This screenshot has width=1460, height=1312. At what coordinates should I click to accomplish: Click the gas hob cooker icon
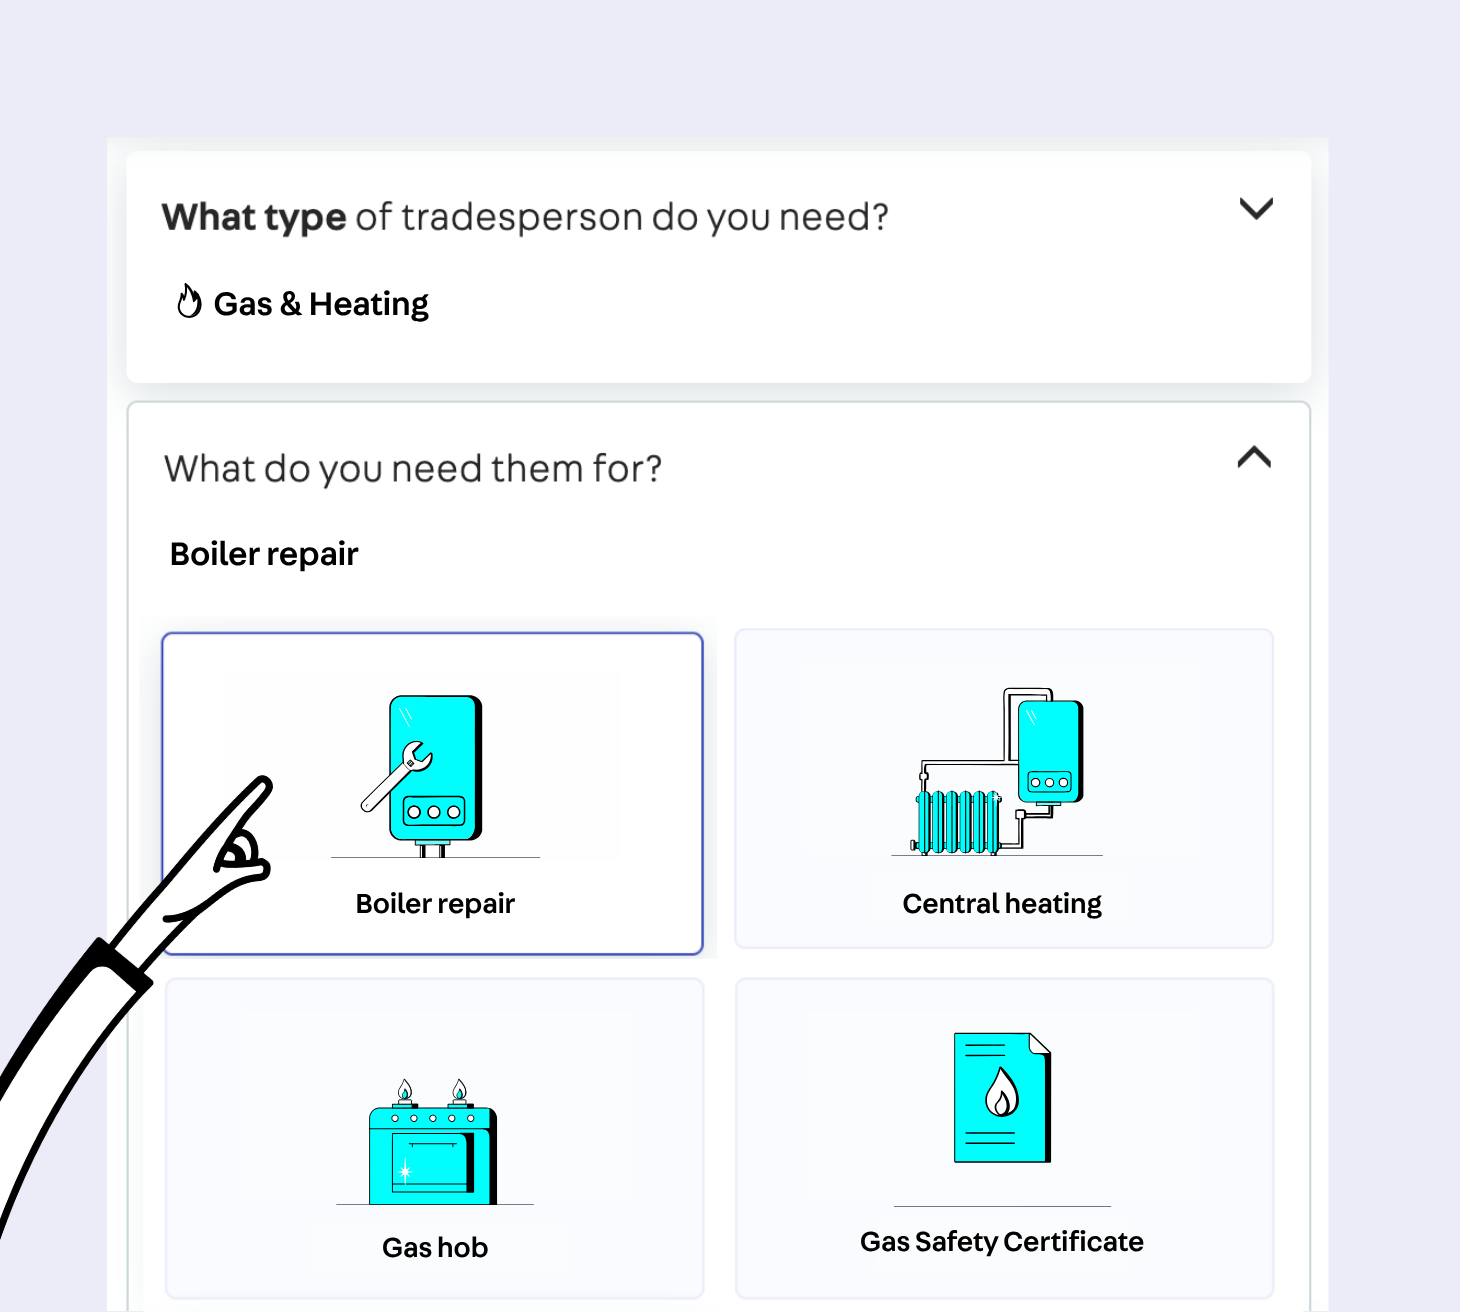[x=433, y=1144]
